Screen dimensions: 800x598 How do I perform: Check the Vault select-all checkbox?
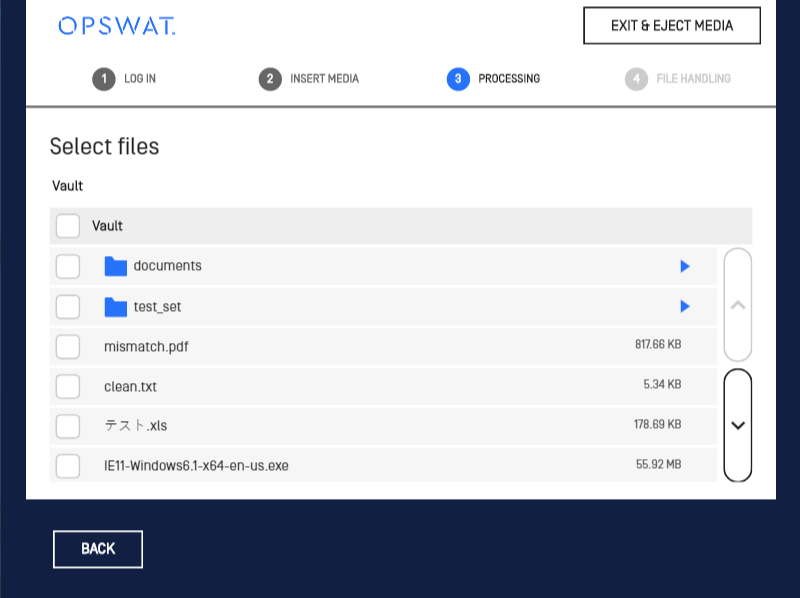coord(68,226)
